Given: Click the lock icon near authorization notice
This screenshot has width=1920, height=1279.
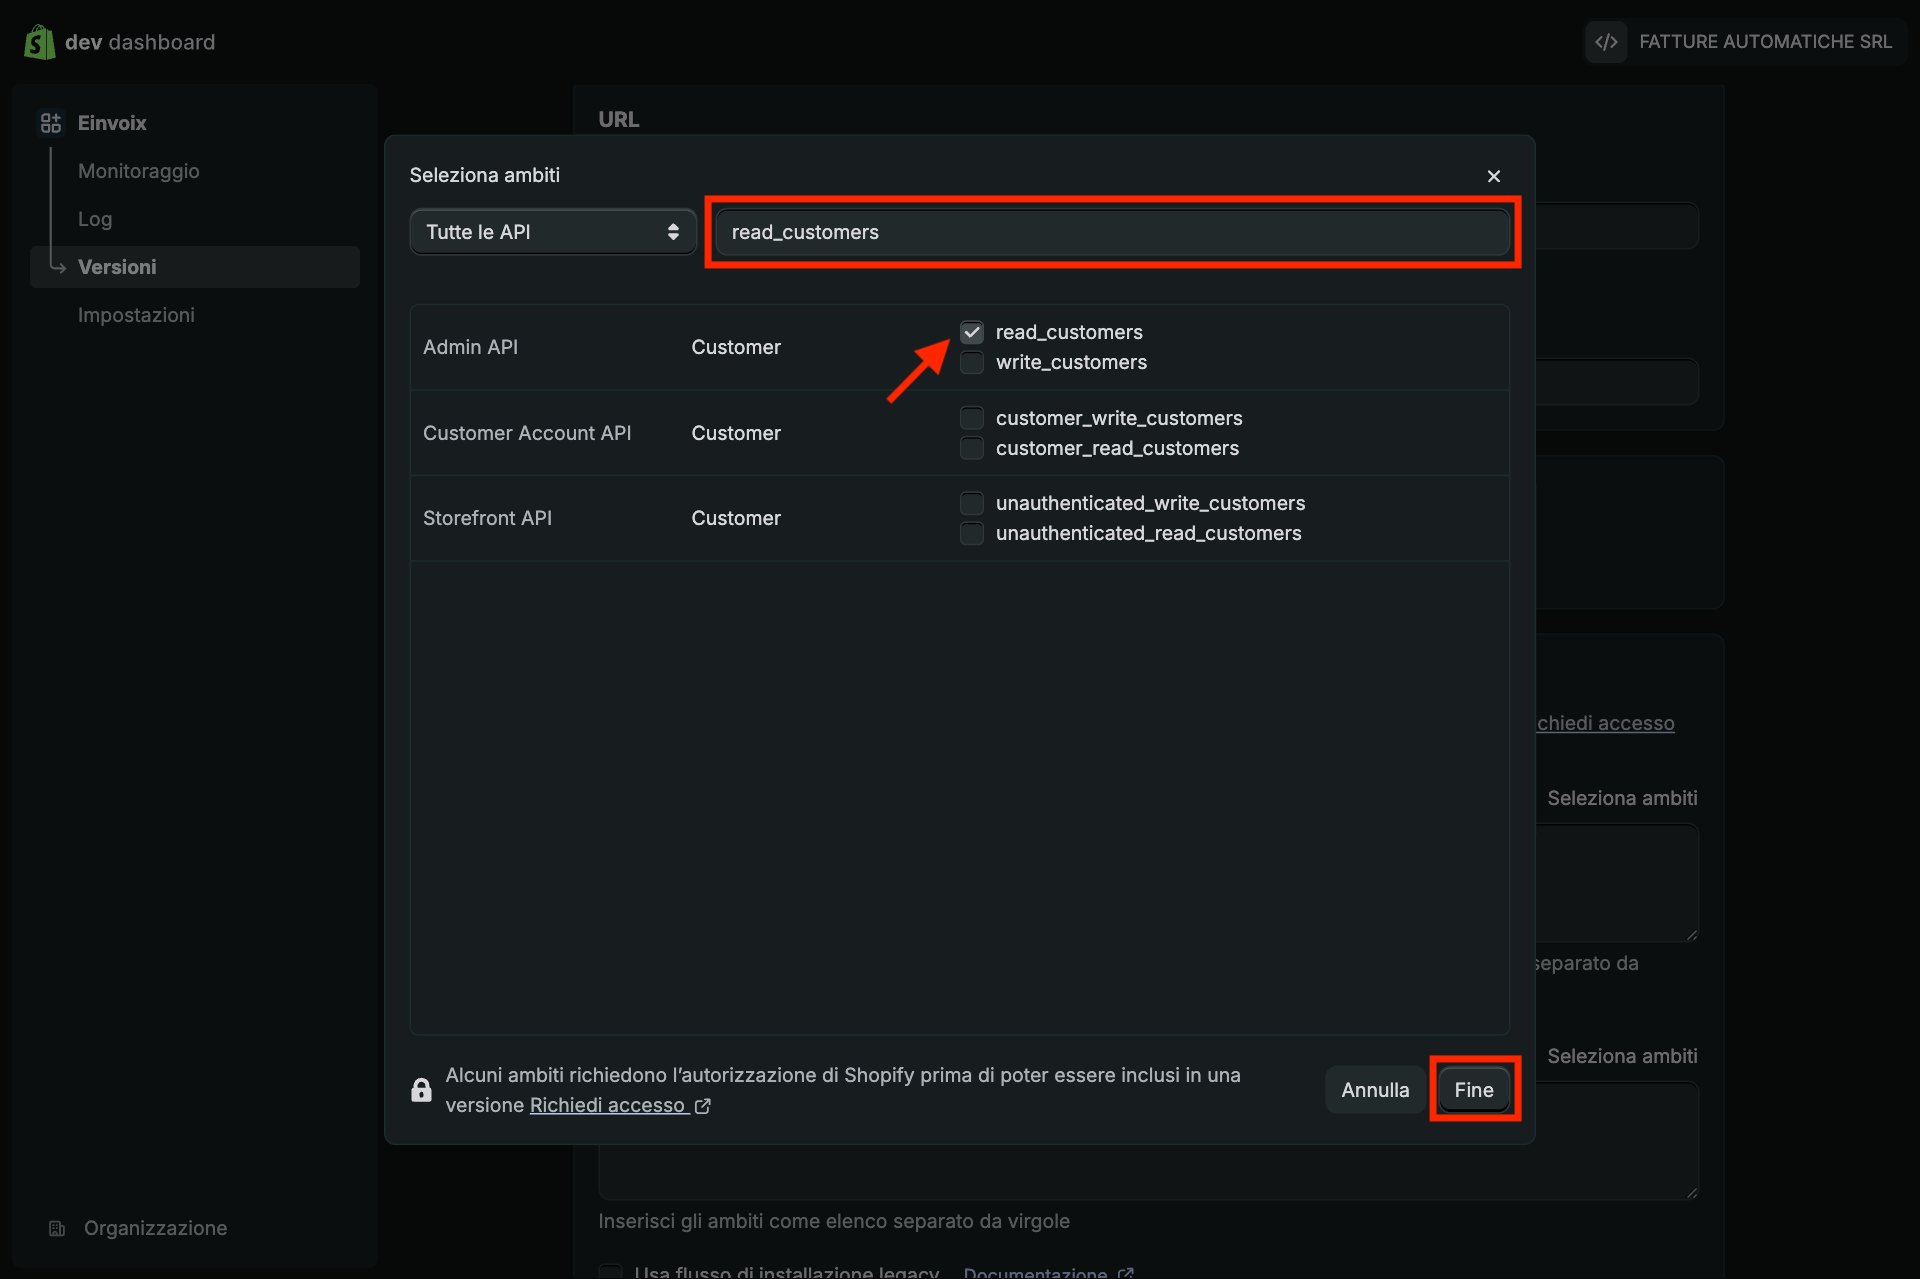Looking at the screenshot, I should pyautogui.click(x=421, y=1090).
